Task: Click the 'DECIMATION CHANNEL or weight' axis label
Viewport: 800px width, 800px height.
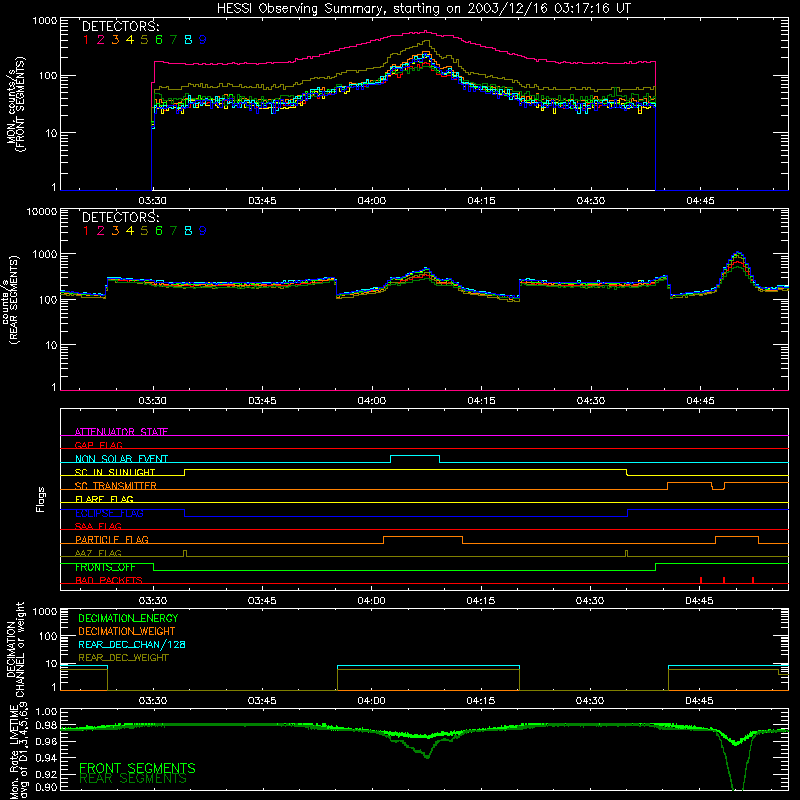Action: click(15, 650)
